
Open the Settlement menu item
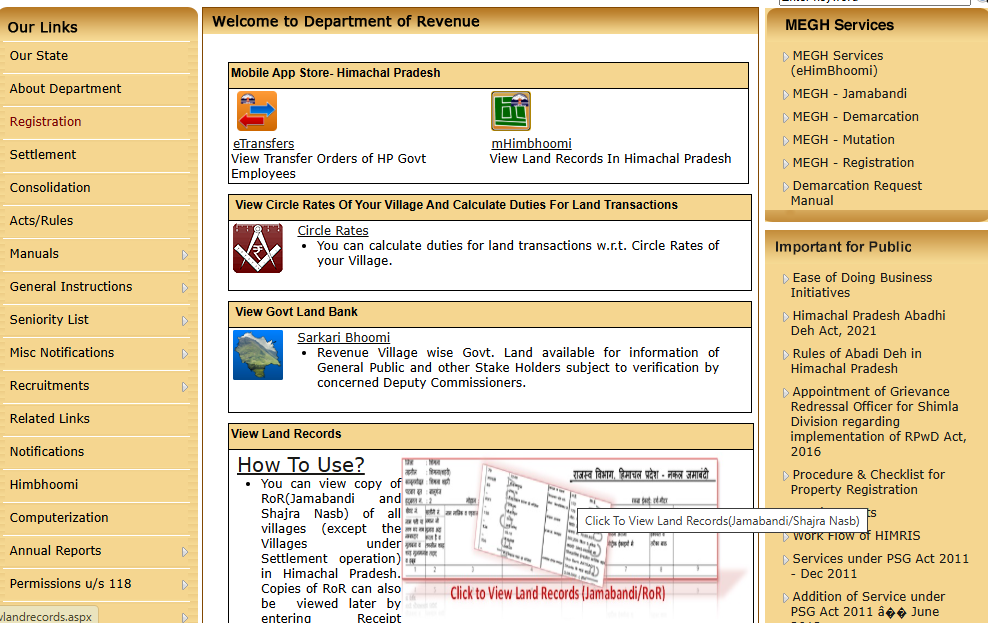click(43, 154)
